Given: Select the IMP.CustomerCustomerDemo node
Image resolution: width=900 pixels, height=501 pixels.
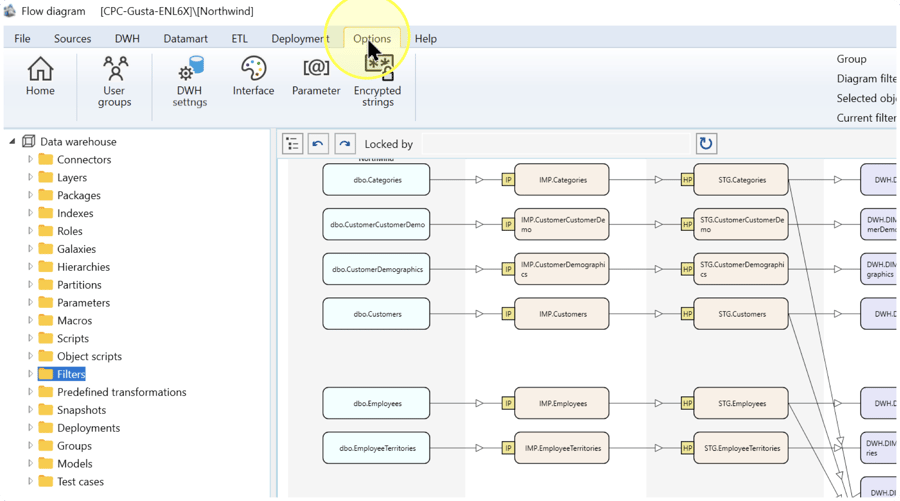Looking at the screenshot, I should (x=561, y=224).
